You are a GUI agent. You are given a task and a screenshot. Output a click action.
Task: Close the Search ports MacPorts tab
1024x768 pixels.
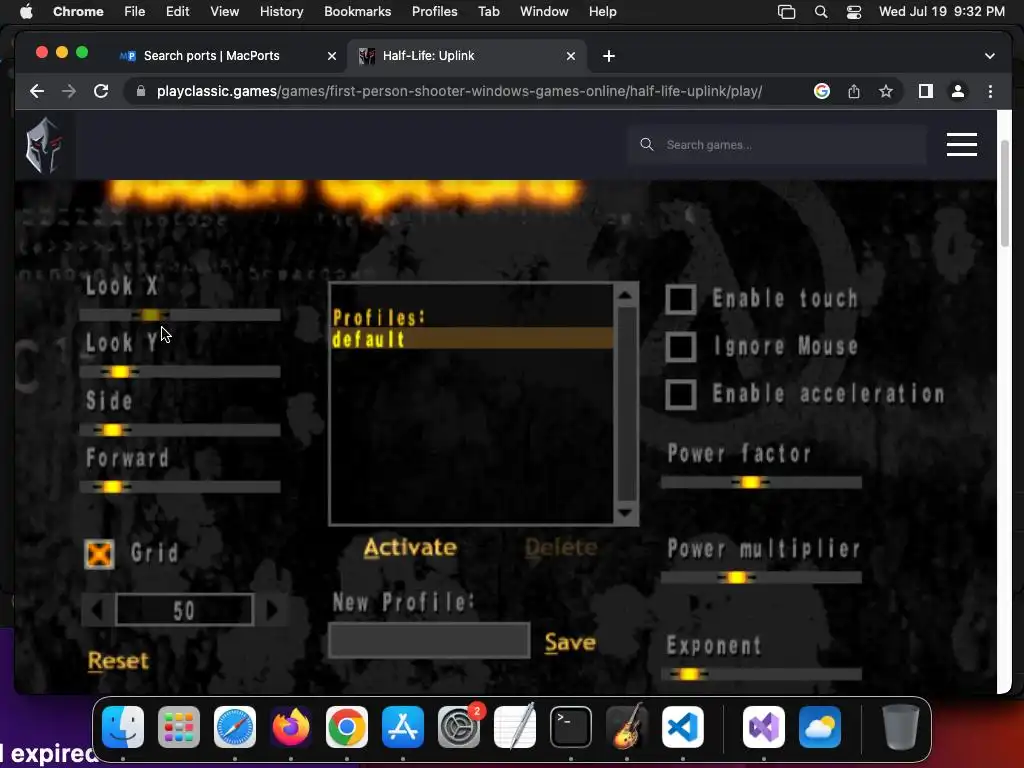click(x=332, y=56)
